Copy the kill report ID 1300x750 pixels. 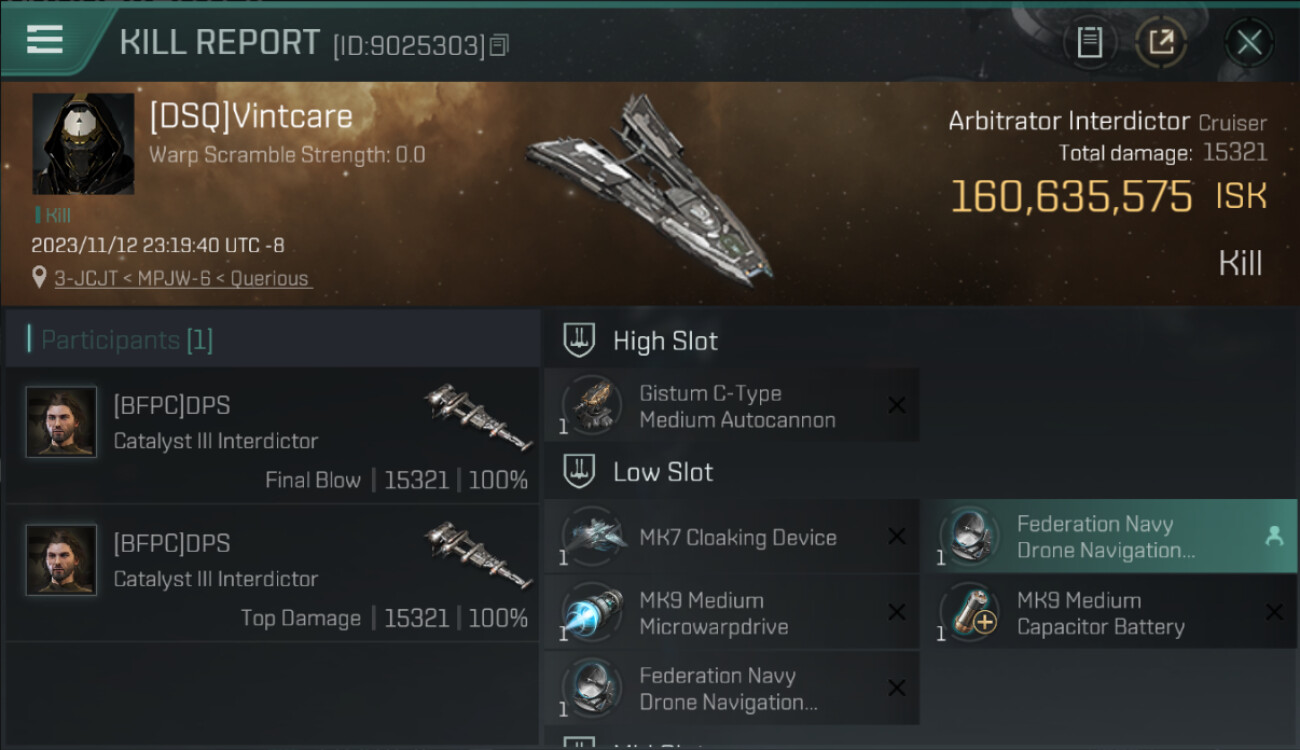pyautogui.click(x=499, y=45)
